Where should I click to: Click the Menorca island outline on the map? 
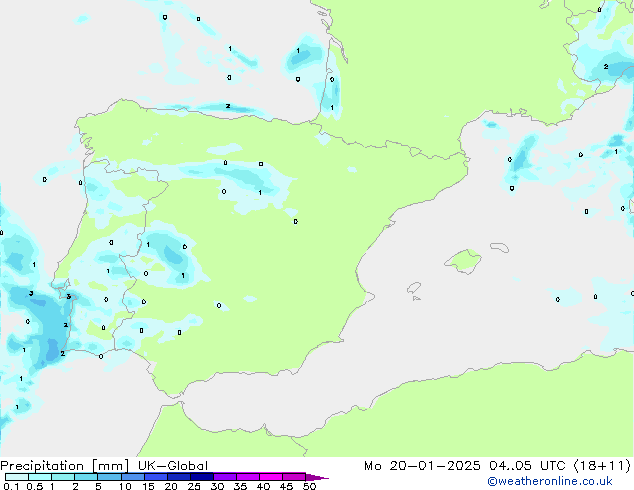click(x=499, y=247)
